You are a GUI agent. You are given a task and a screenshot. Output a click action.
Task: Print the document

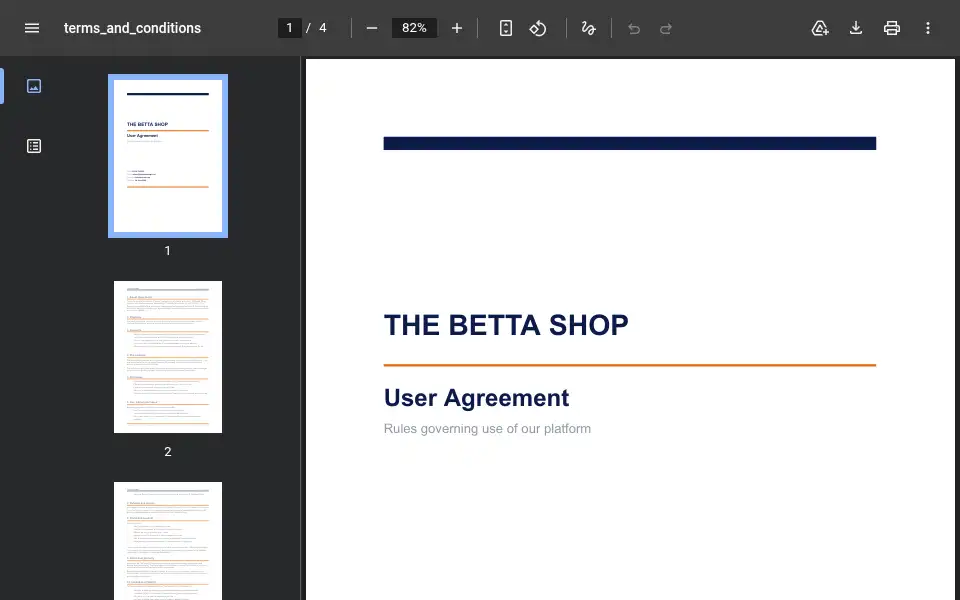tap(892, 28)
